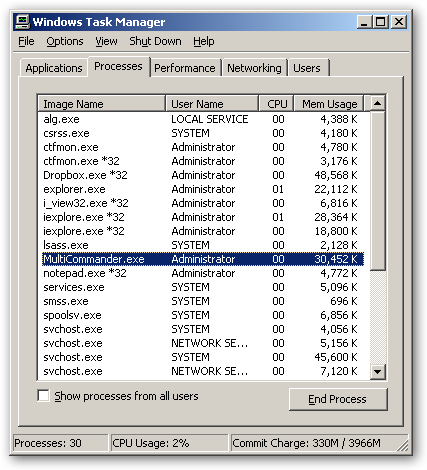The width and height of the screenshot is (427, 470).
Task: Switch to the Performance tab
Action: 185,68
